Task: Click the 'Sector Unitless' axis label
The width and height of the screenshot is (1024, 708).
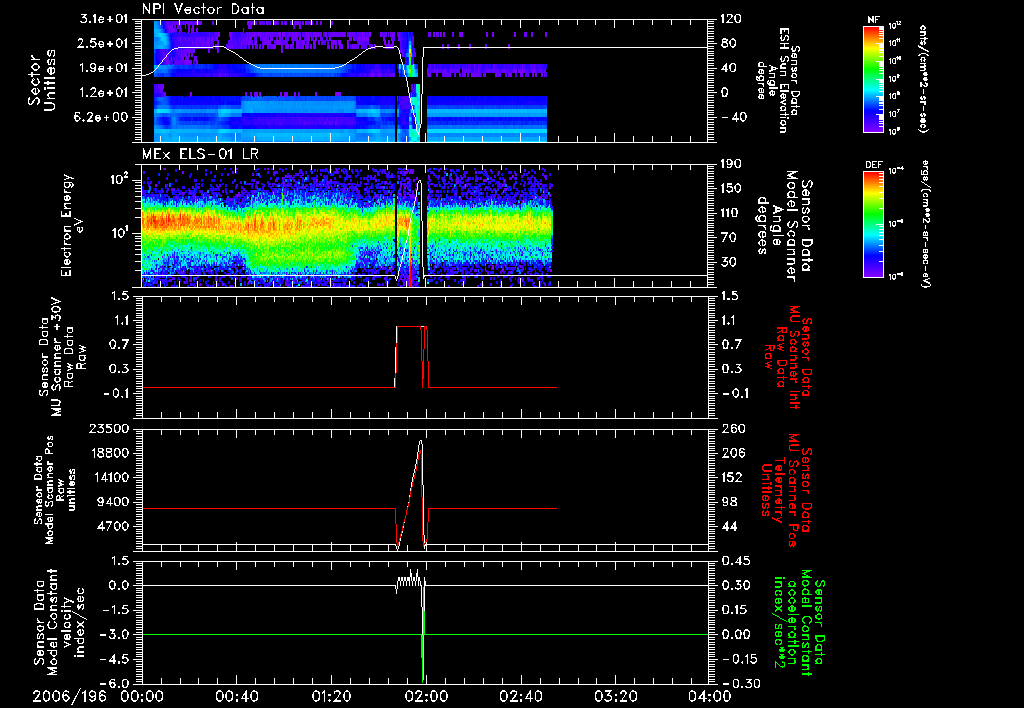Action: (41, 80)
